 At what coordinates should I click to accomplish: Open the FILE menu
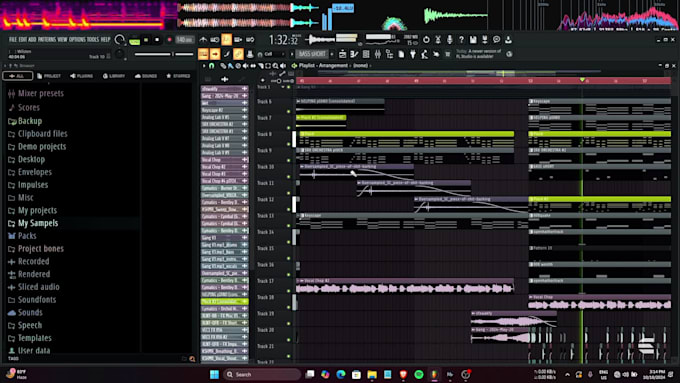13,39
